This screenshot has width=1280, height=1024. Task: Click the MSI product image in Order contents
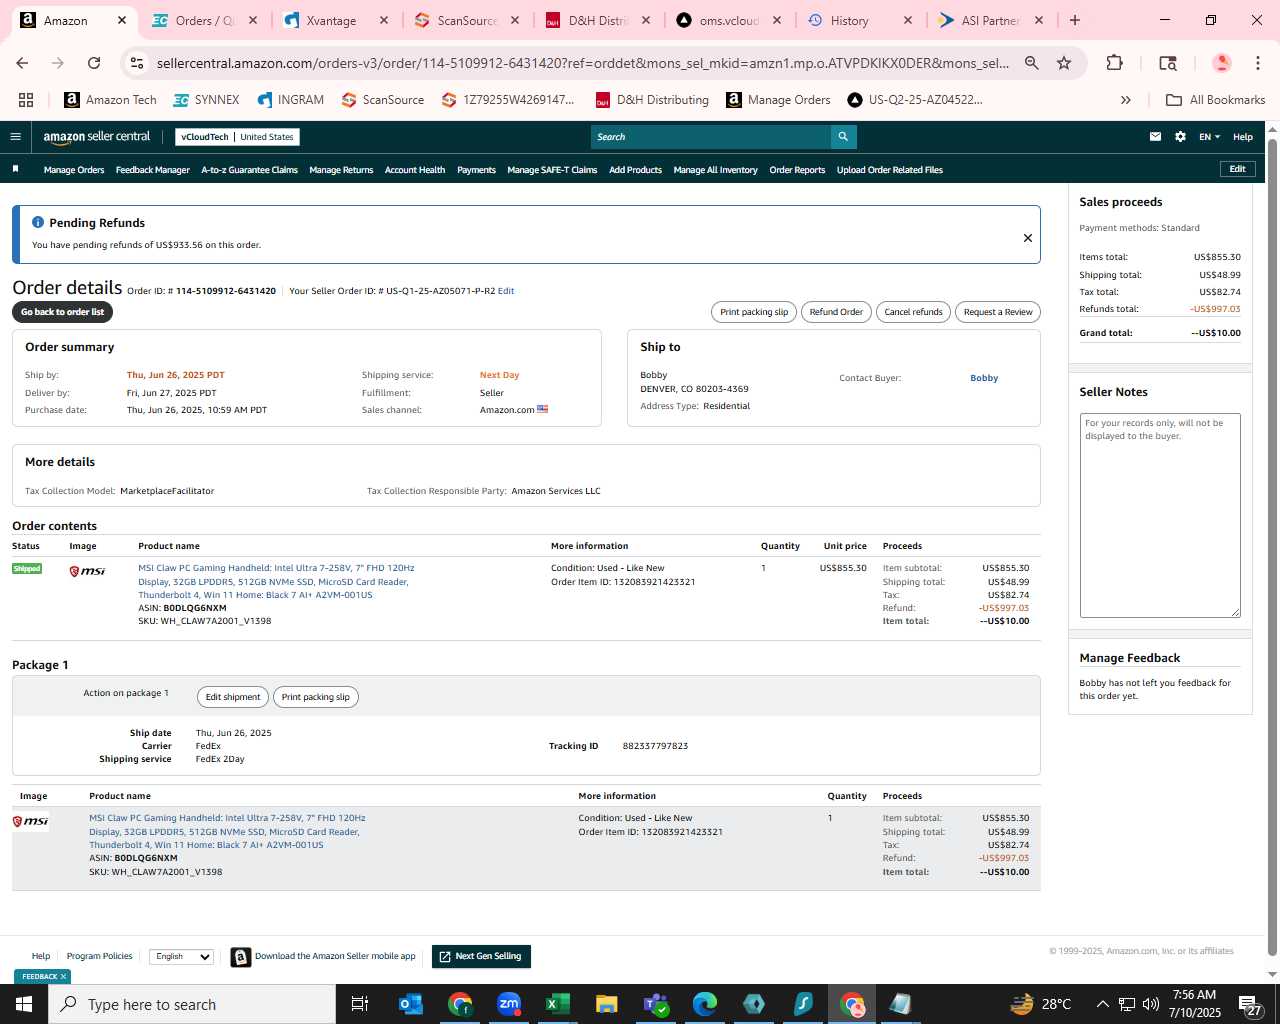(87, 571)
